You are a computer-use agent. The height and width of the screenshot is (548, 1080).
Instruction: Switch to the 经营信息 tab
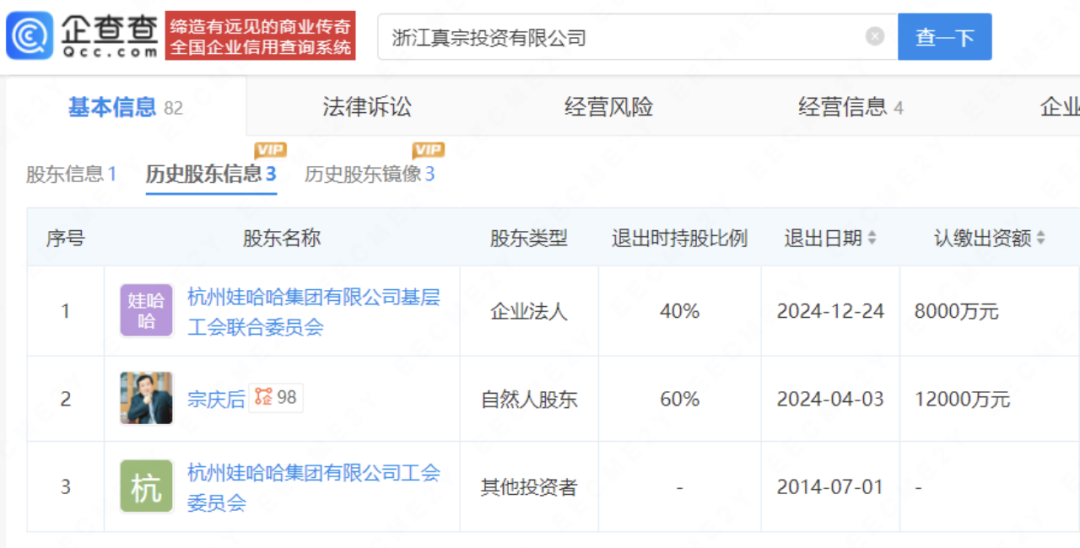[851, 107]
